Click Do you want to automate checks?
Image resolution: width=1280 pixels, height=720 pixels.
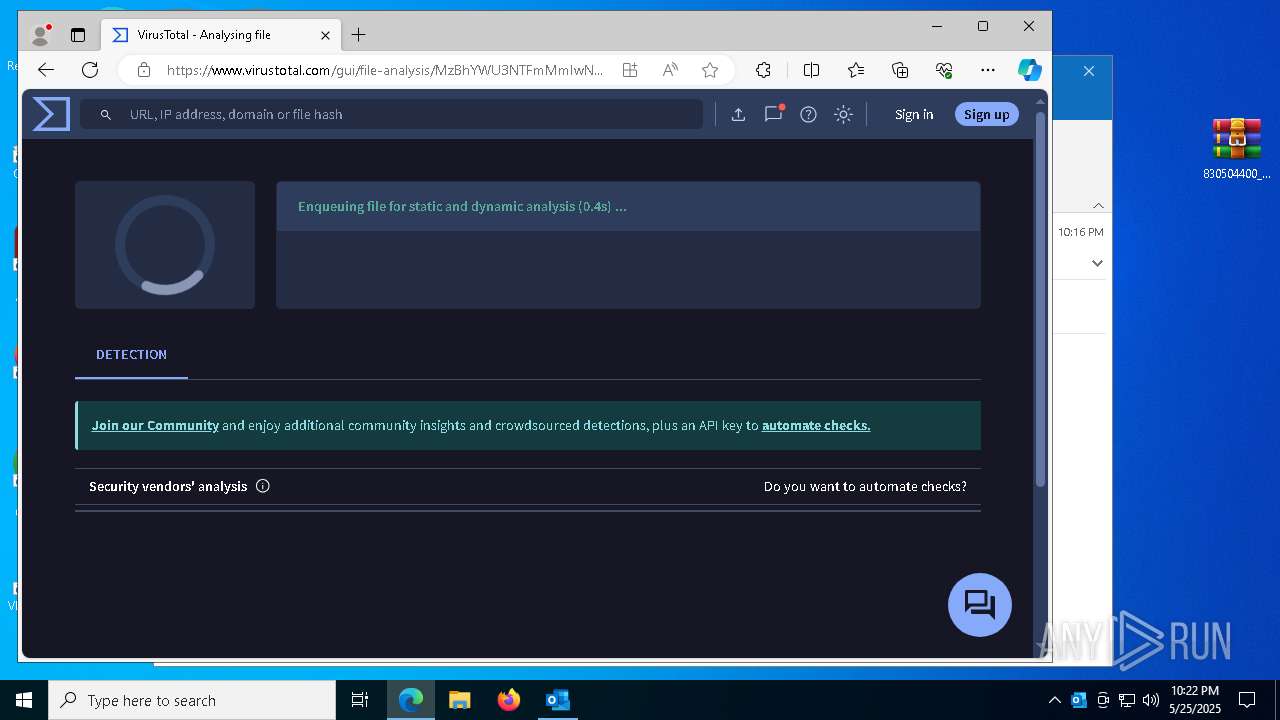[x=865, y=486]
